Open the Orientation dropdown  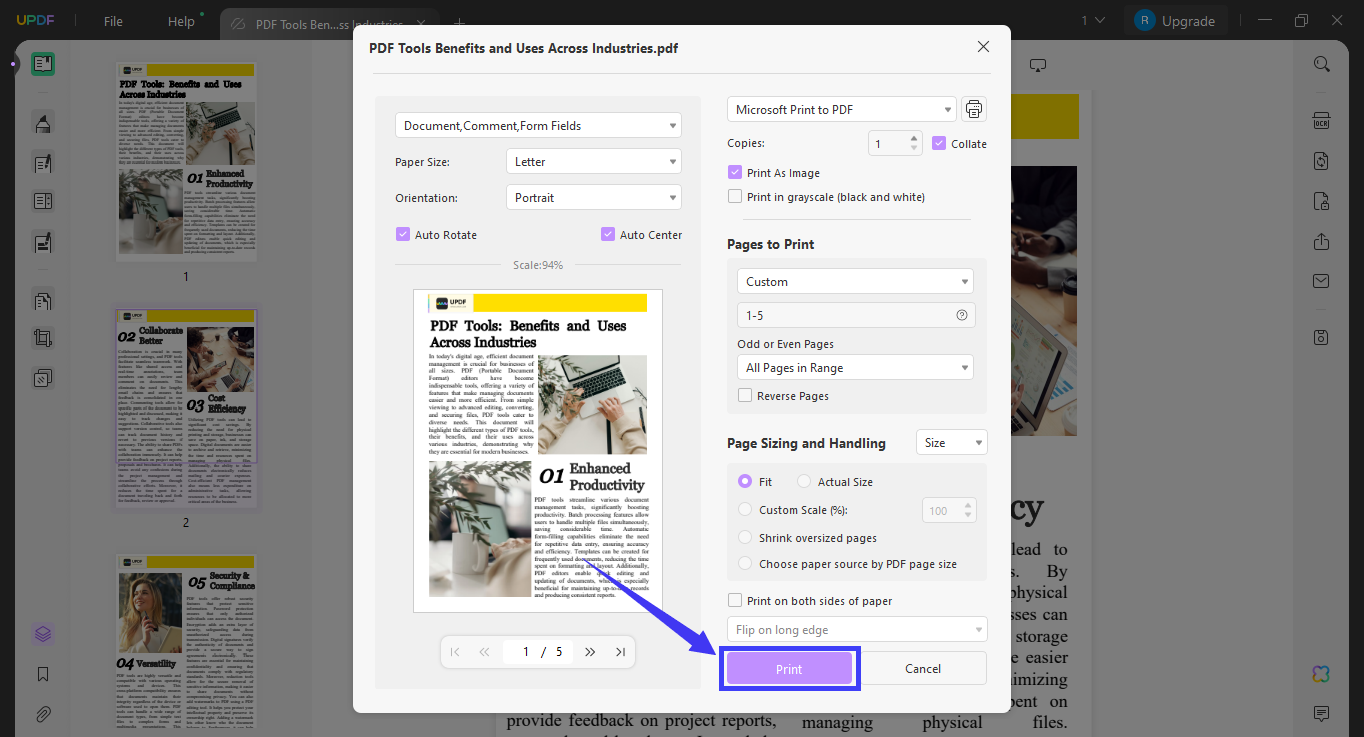594,197
